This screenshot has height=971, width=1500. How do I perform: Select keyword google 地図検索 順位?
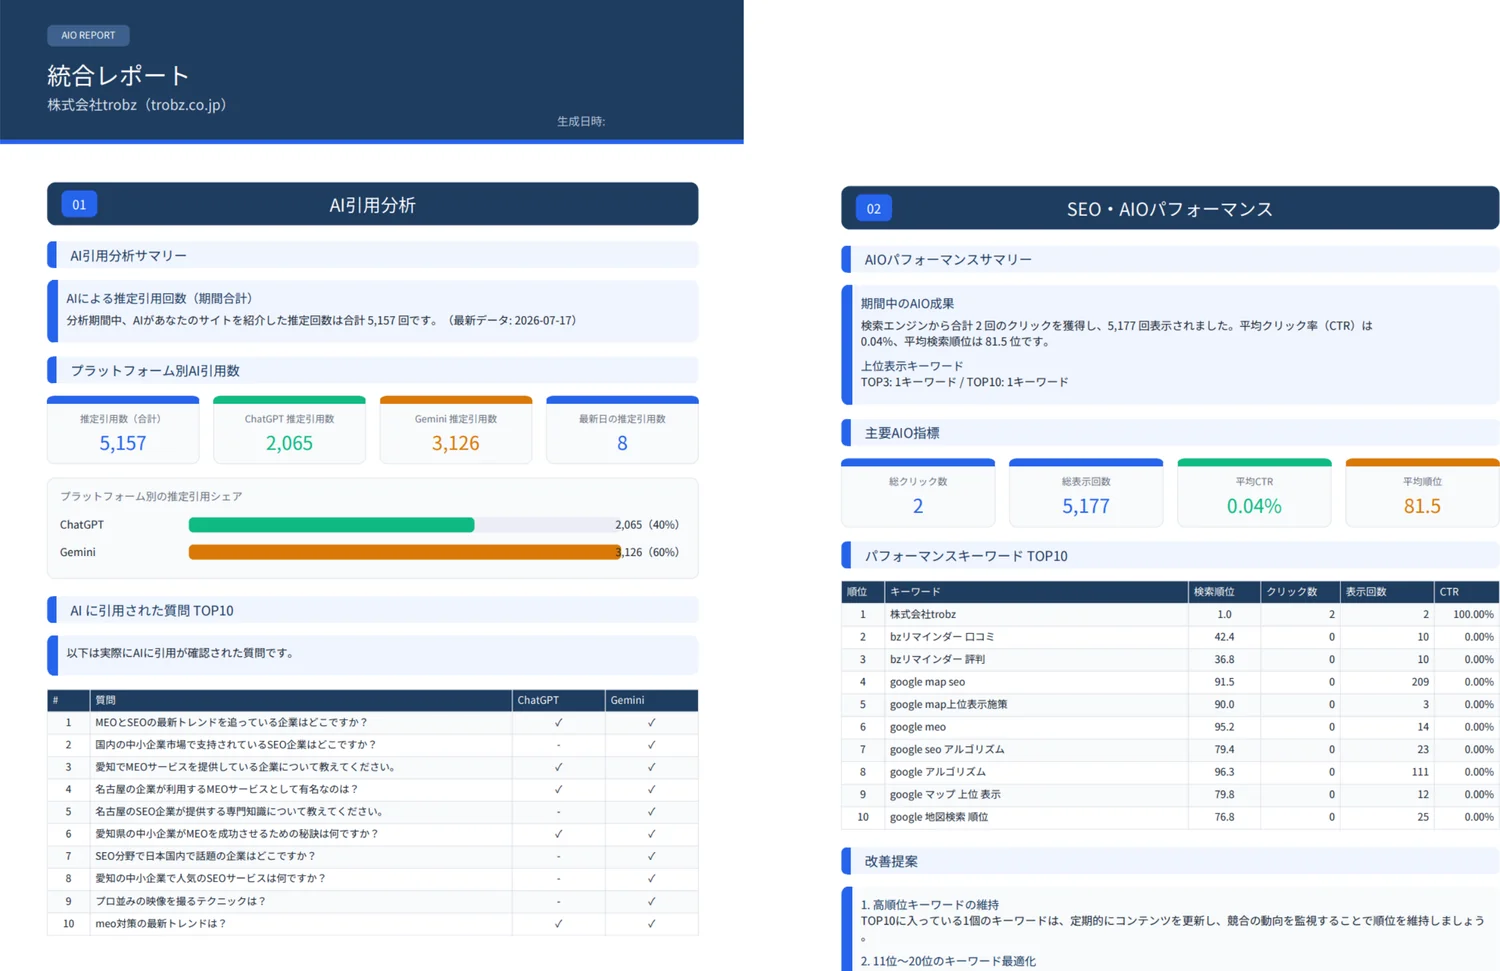[939, 817]
